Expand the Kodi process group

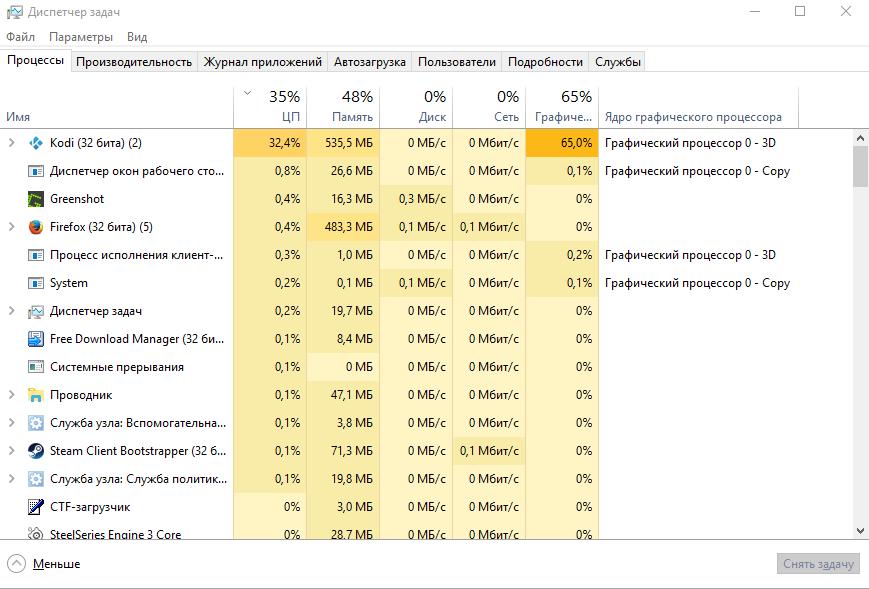12,143
